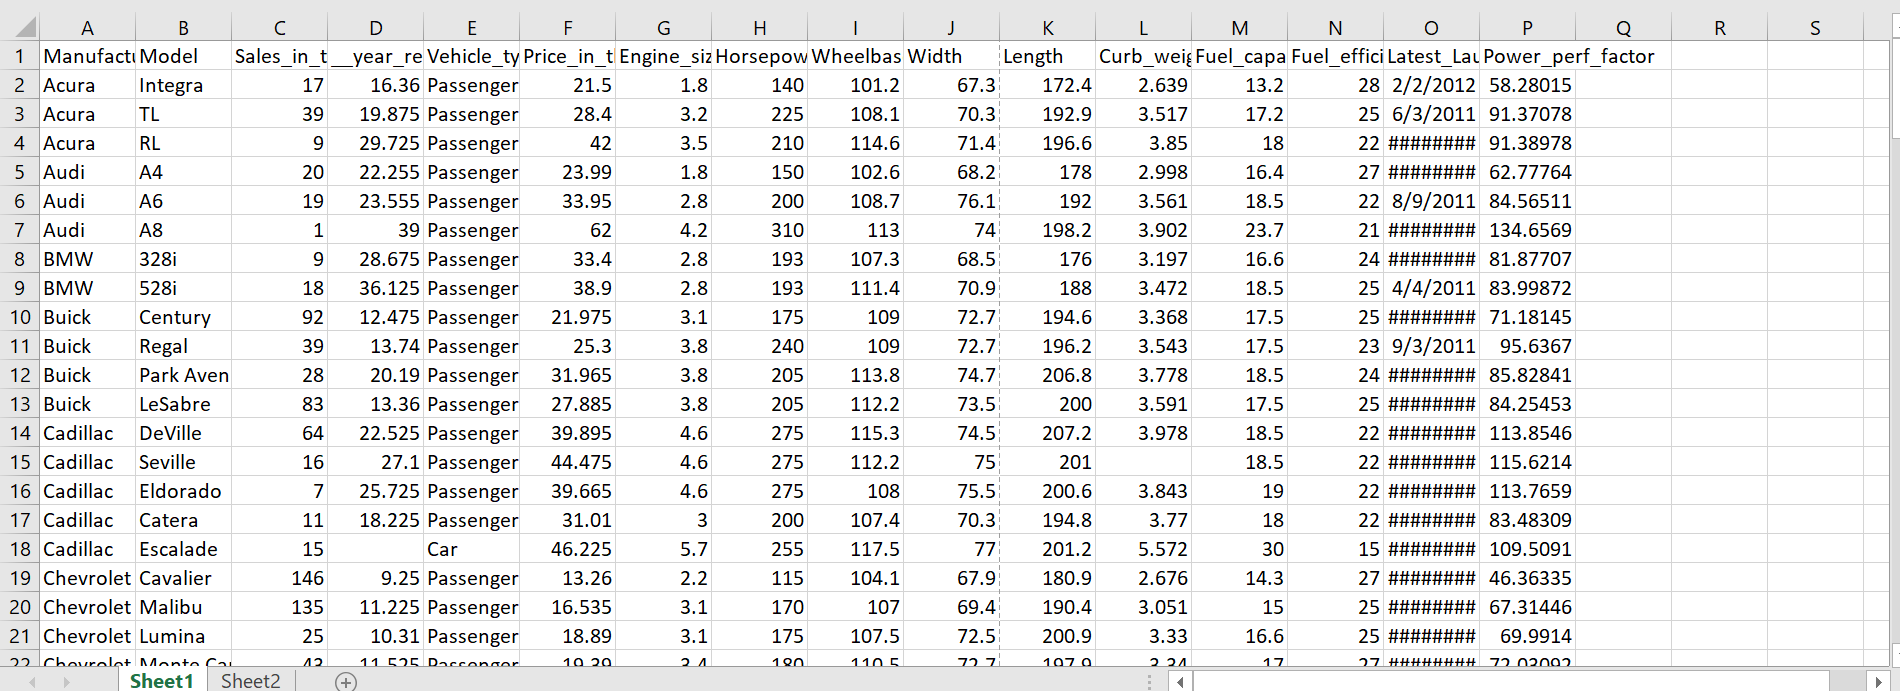Select the 'BMW' cell in row 8

(x=87, y=259)
